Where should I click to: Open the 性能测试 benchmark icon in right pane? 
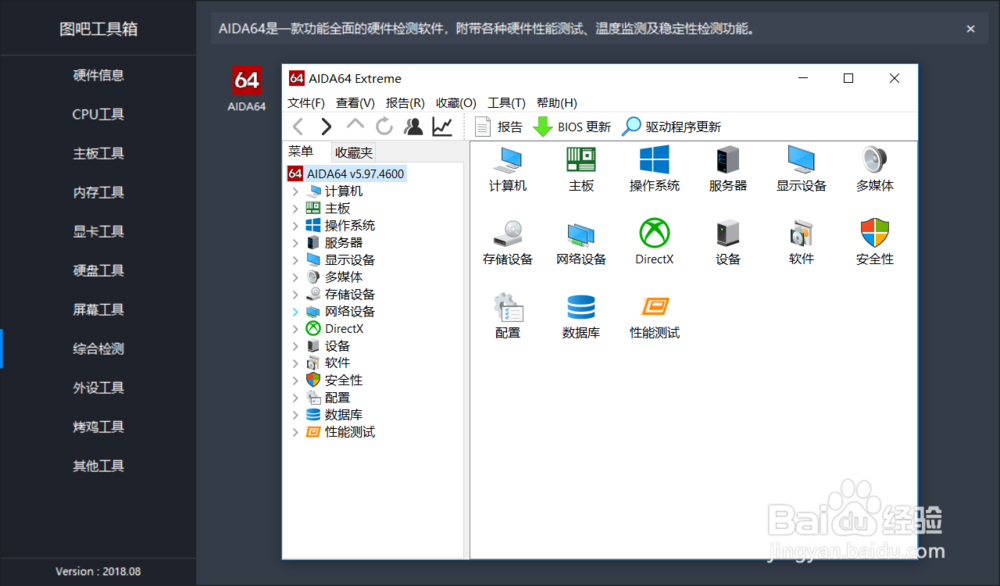654,316
